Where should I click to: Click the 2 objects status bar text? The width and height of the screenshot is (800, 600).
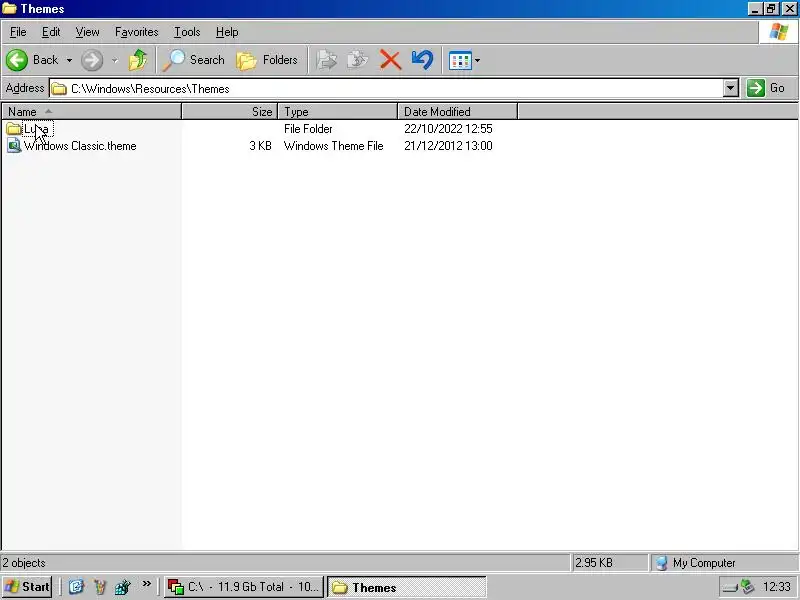pos(24,563)
